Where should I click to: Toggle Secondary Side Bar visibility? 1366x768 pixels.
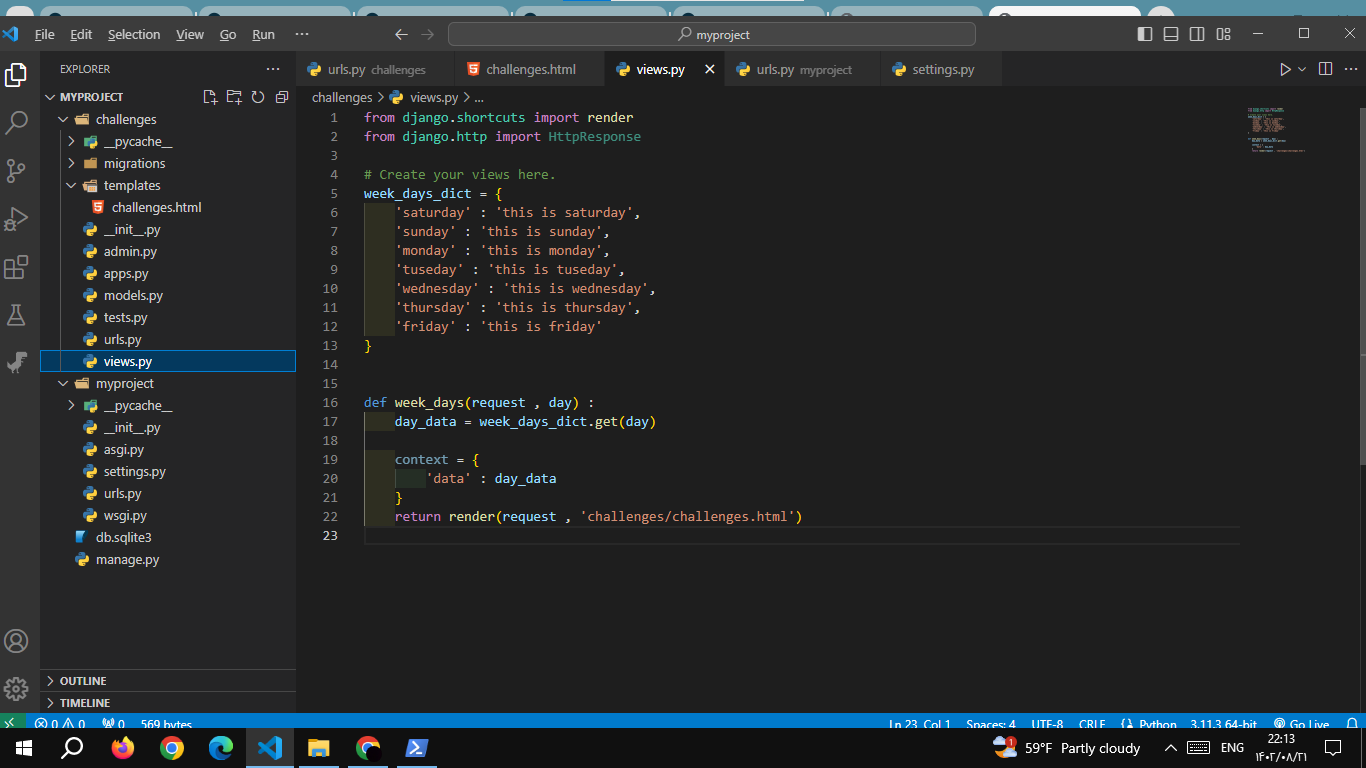coord(1197,34)
